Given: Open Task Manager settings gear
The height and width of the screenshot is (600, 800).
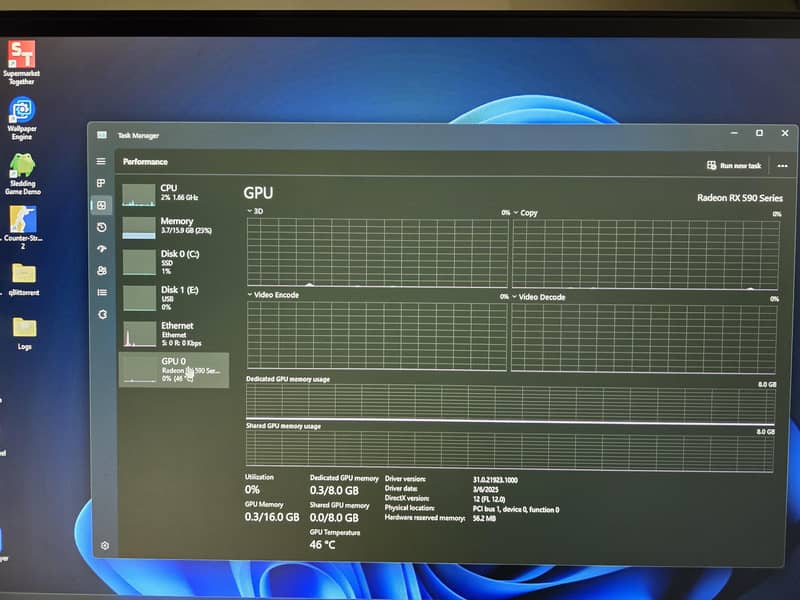Looking at the screenshot, I should click(104, 546).
